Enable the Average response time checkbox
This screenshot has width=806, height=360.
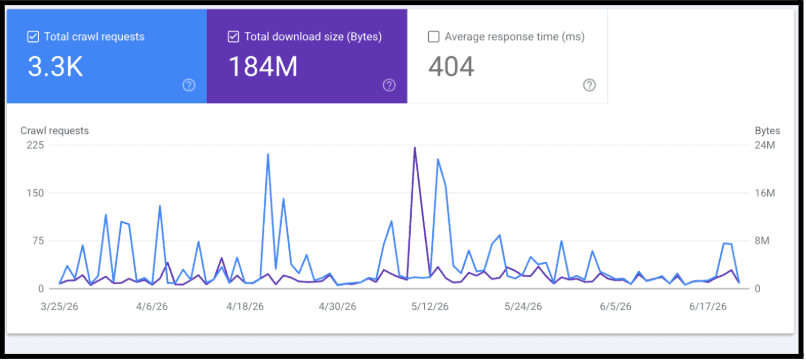433,37
